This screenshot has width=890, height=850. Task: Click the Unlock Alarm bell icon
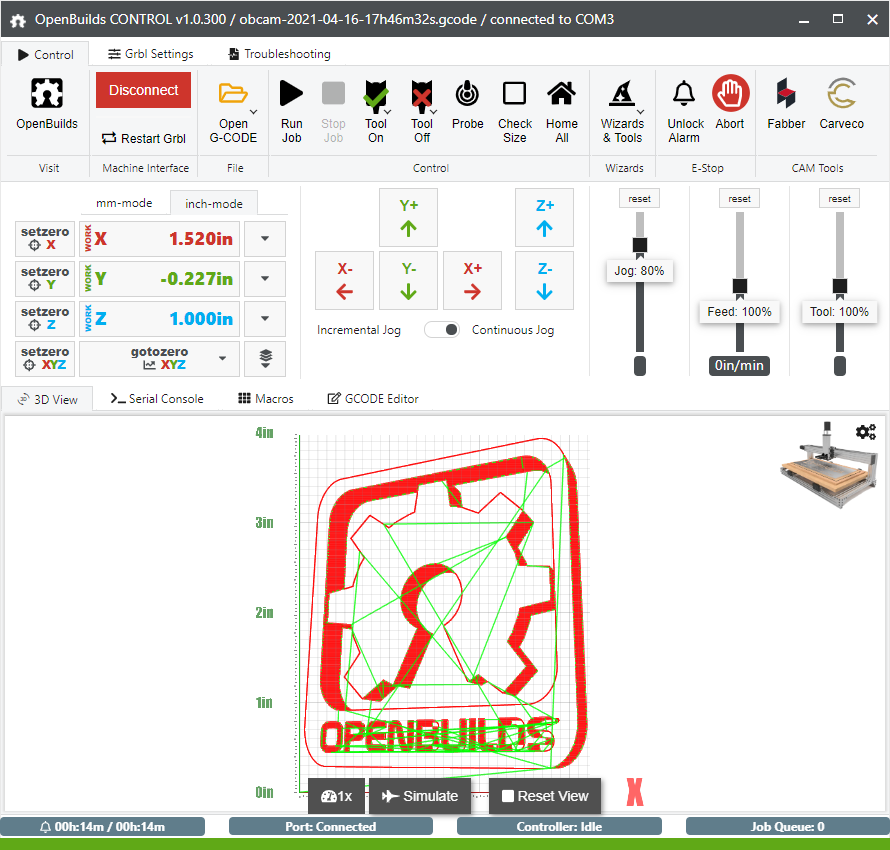point(685,95)
